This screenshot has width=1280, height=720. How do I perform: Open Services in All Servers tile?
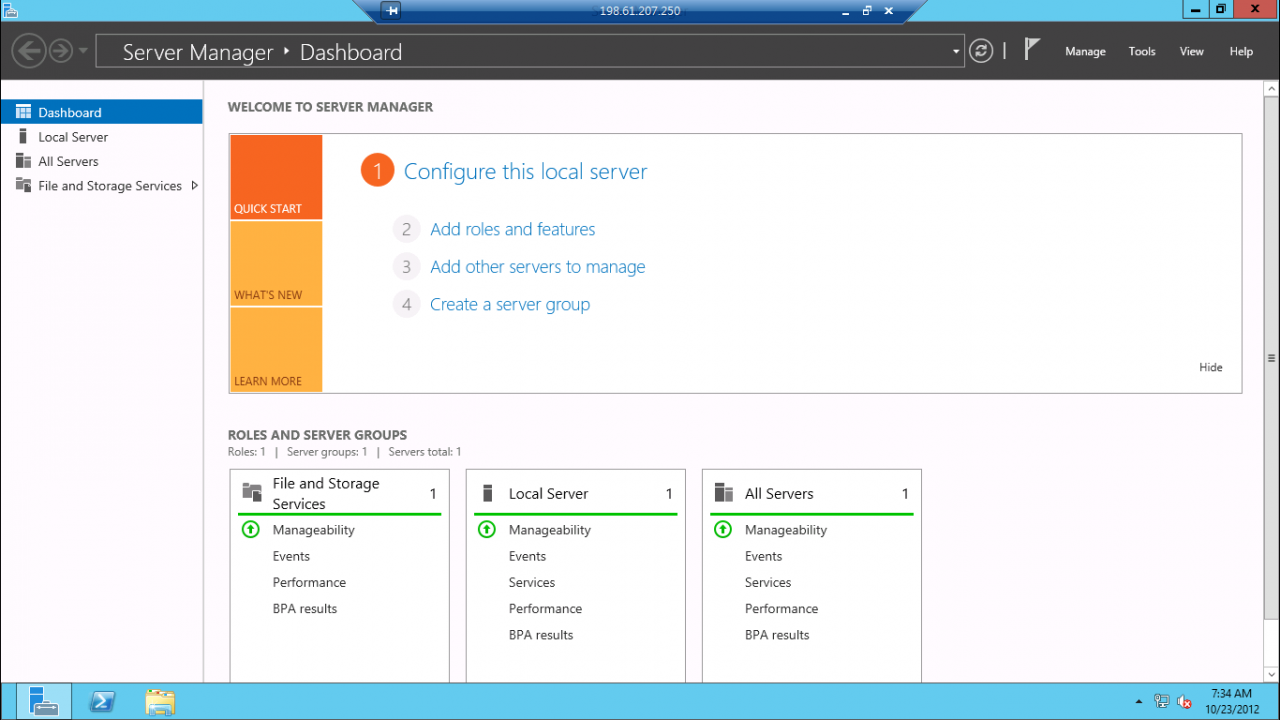[768, 582]
